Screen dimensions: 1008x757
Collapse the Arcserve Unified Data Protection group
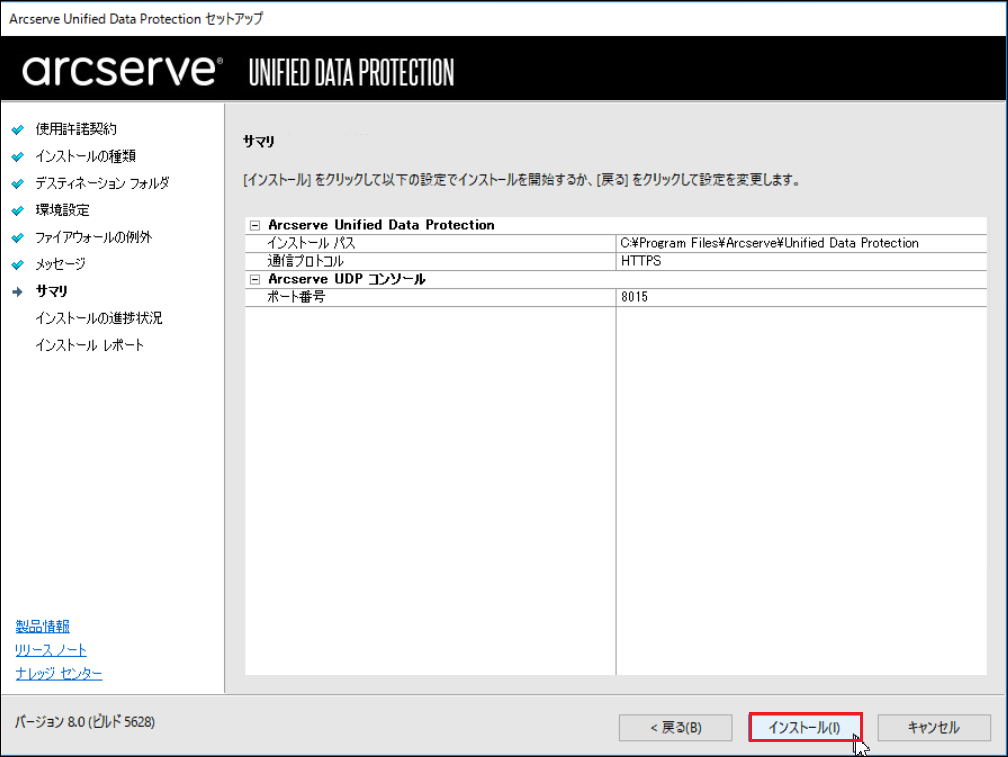point(255,225)
